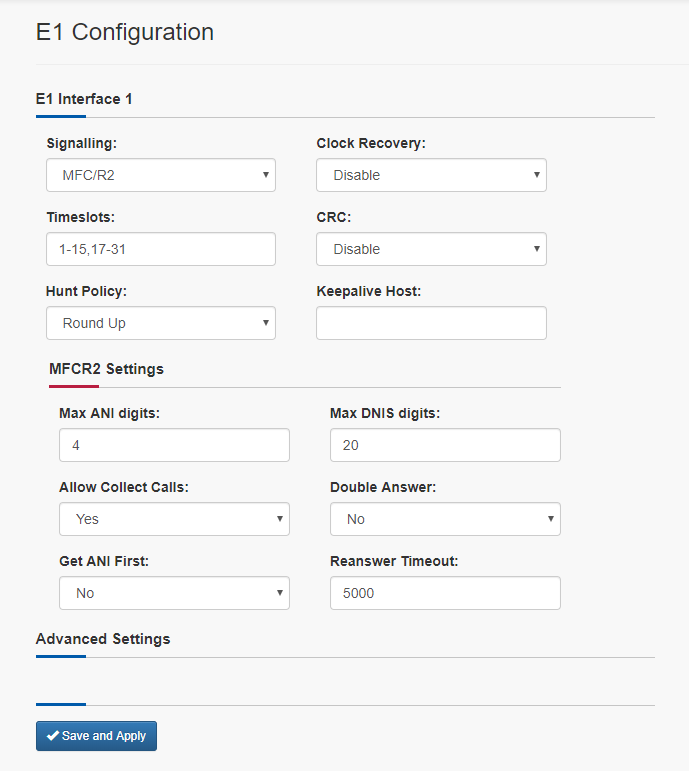The image size is (689, 771).
Task: Click the Clock Recovery label
Action: 371,143
